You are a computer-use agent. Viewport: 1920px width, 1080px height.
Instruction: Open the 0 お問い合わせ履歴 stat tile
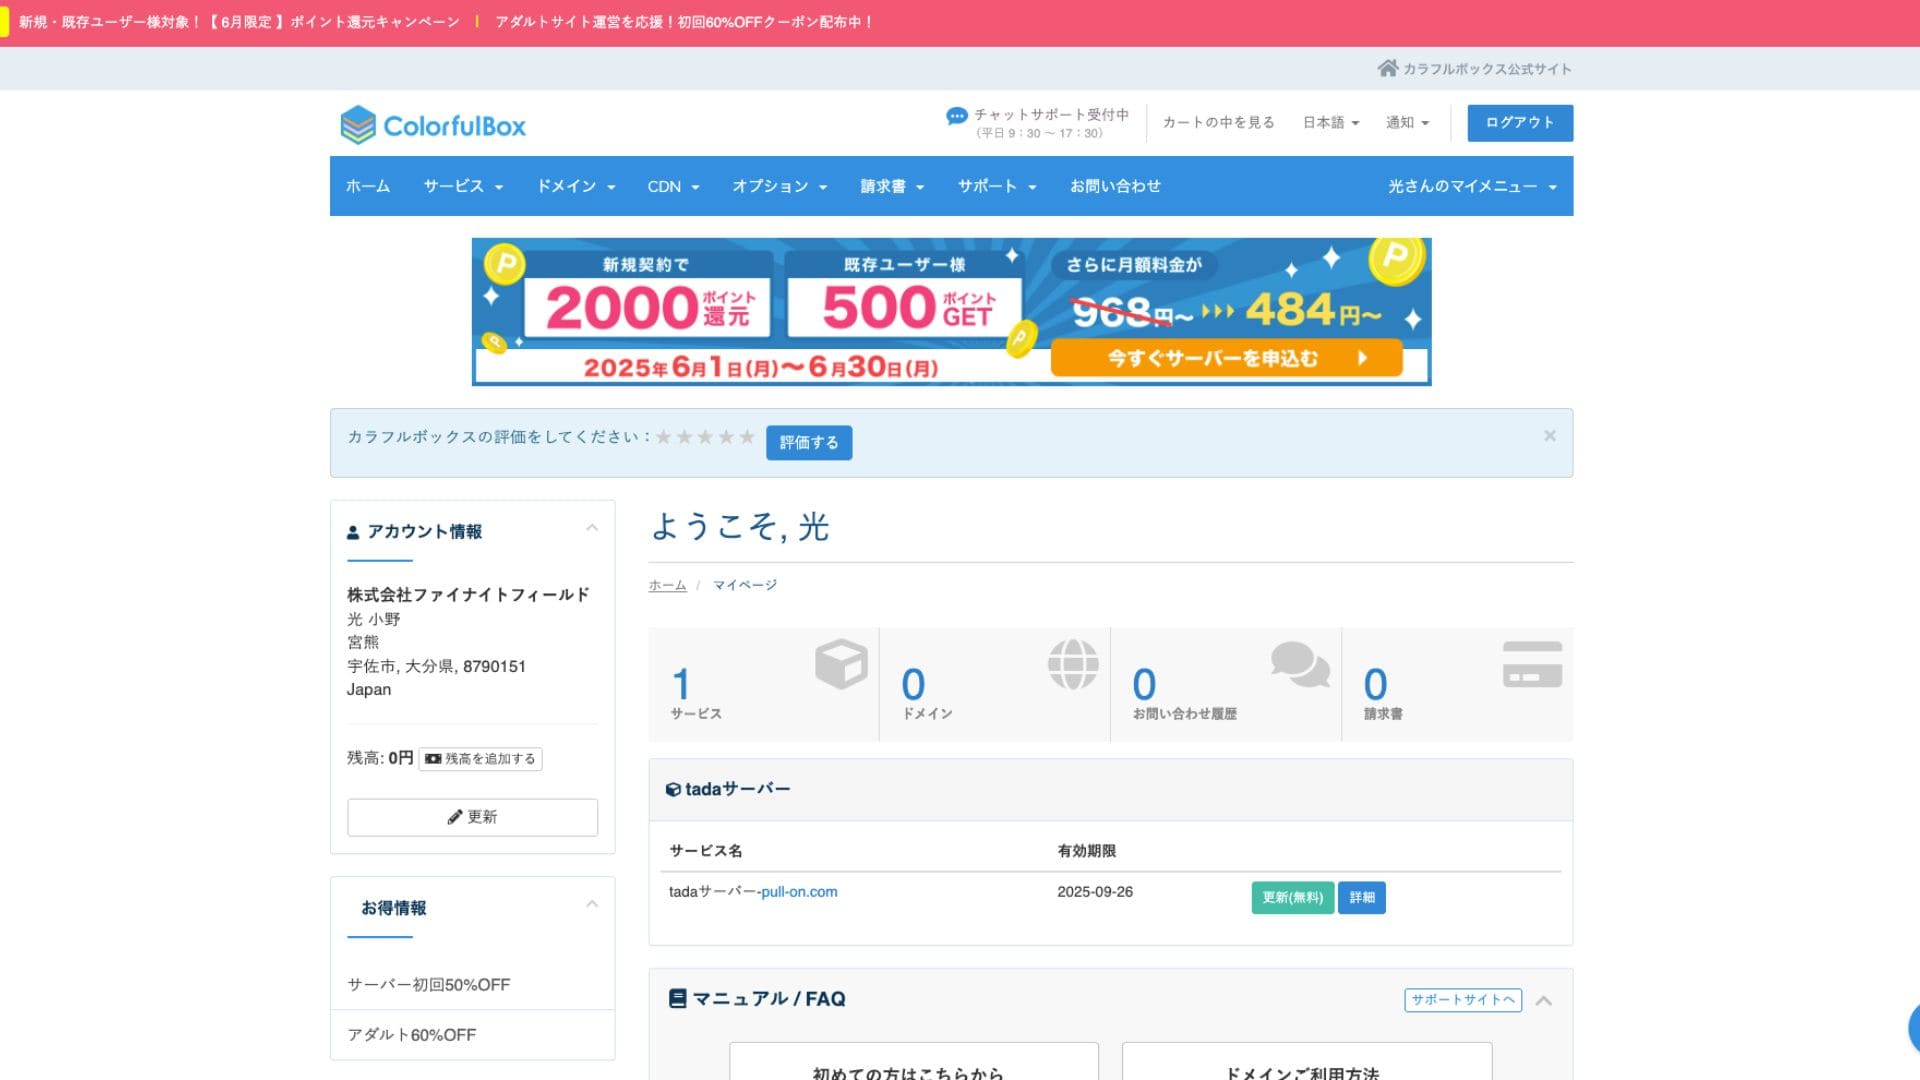[1226, 684]
